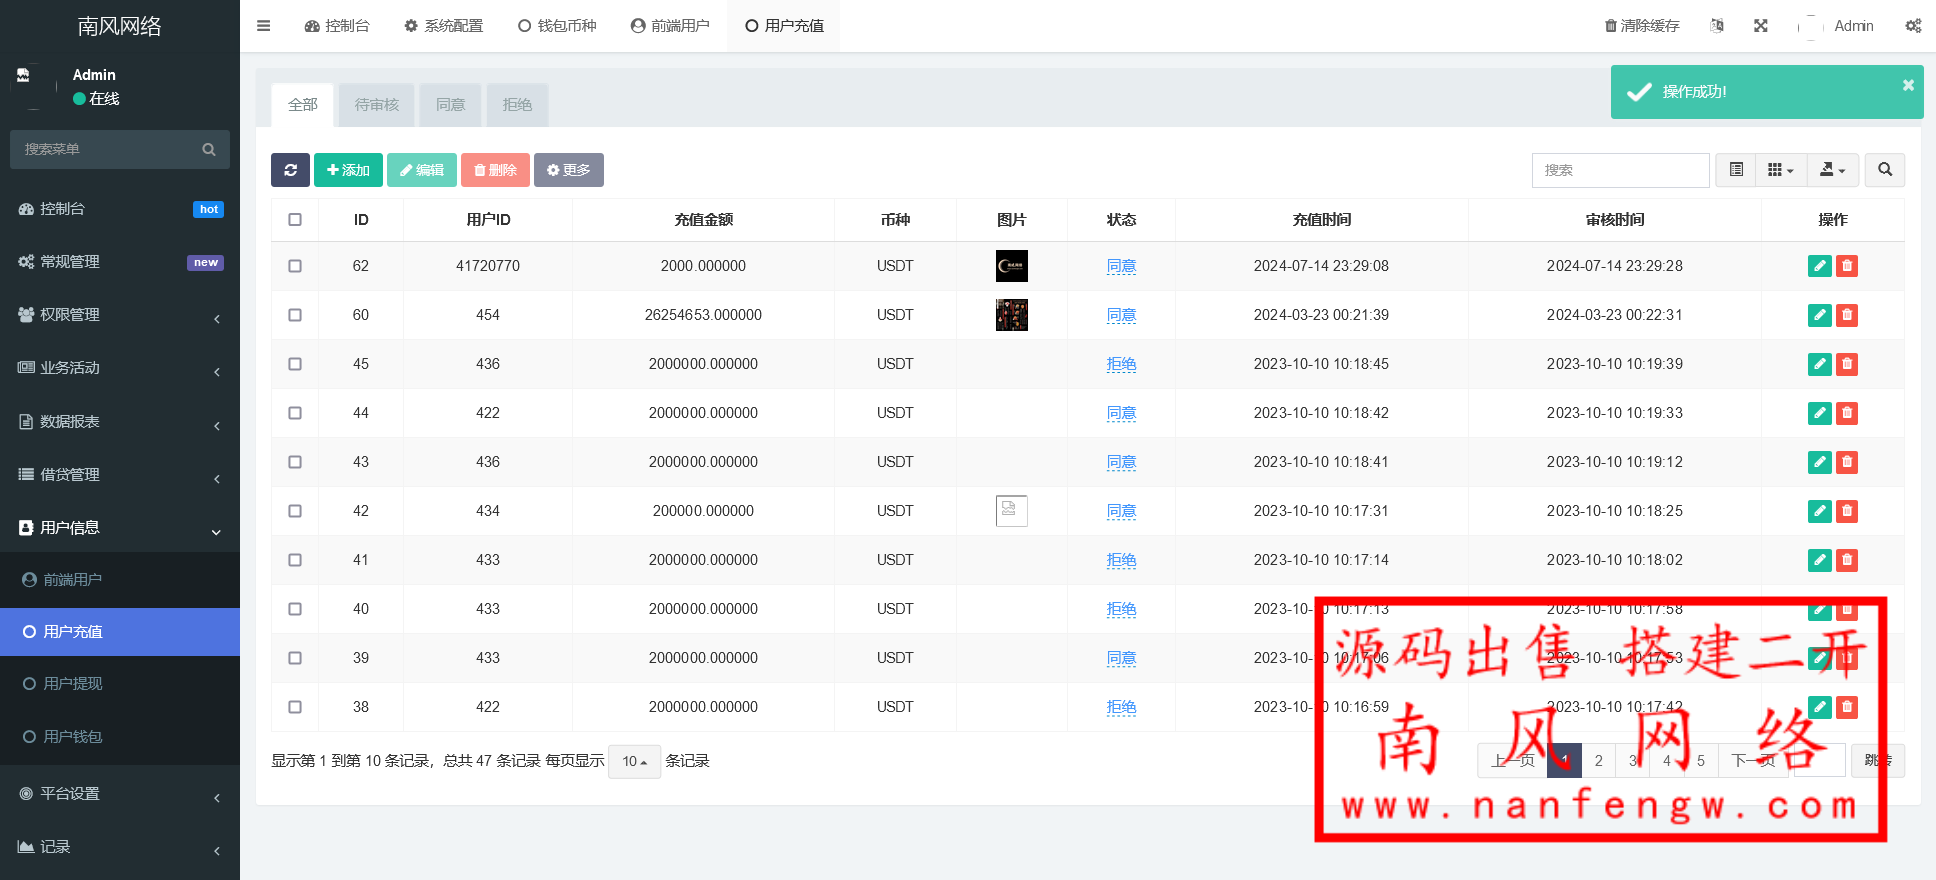Click the magnifier advanced search icon

1884,170
